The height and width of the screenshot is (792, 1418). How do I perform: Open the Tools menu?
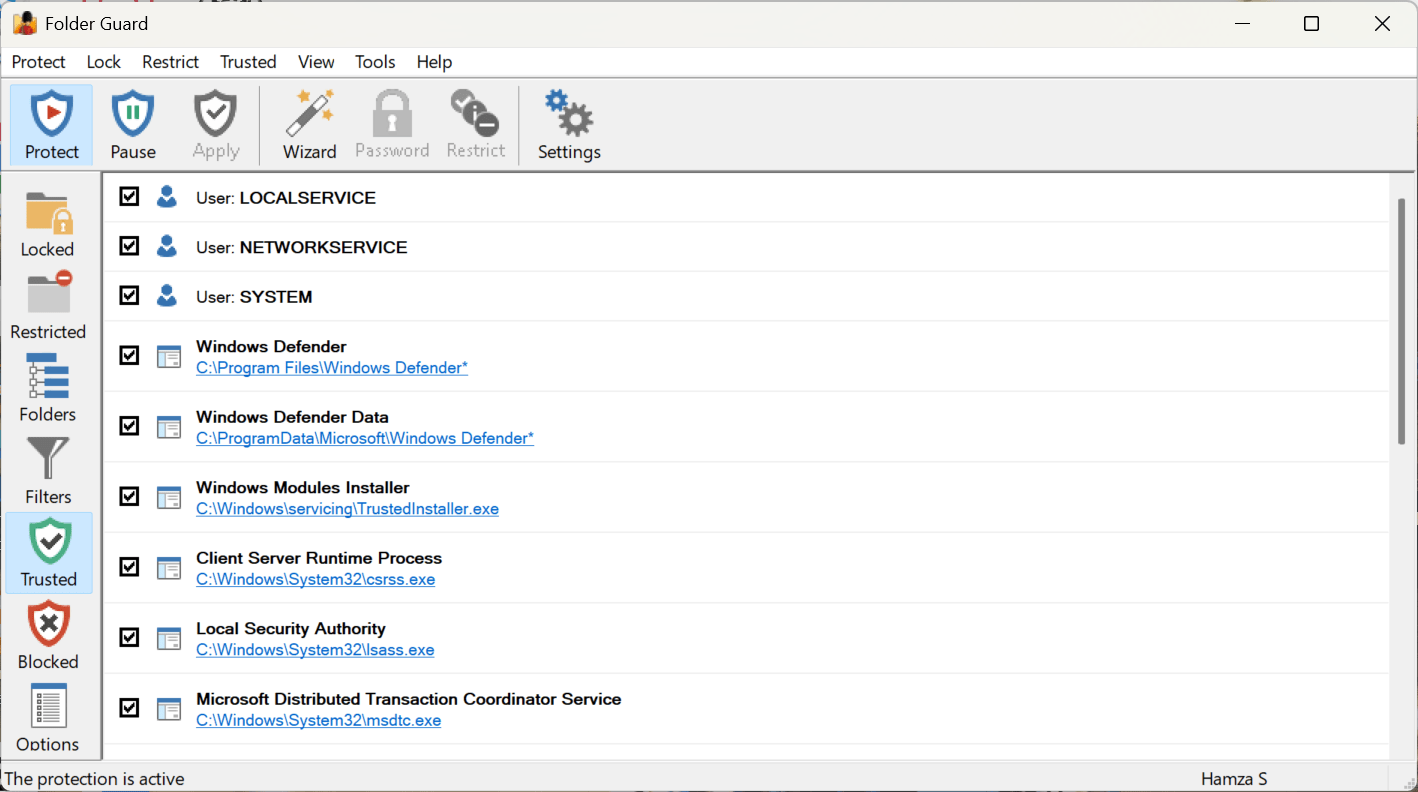[x=375, y=62]
